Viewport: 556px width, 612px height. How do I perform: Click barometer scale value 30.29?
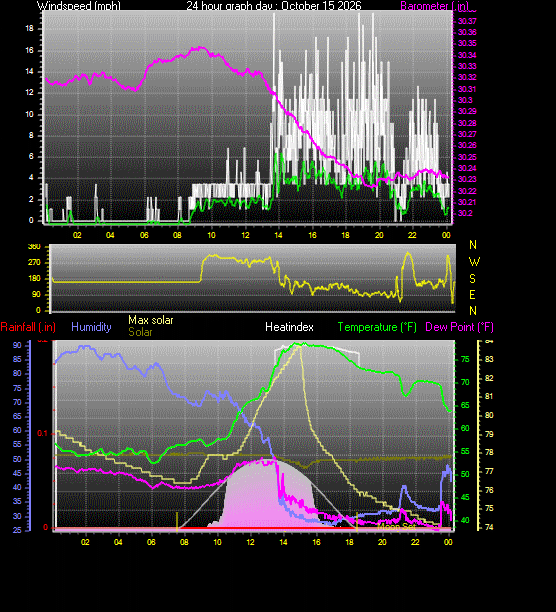(x=467, y=111)
